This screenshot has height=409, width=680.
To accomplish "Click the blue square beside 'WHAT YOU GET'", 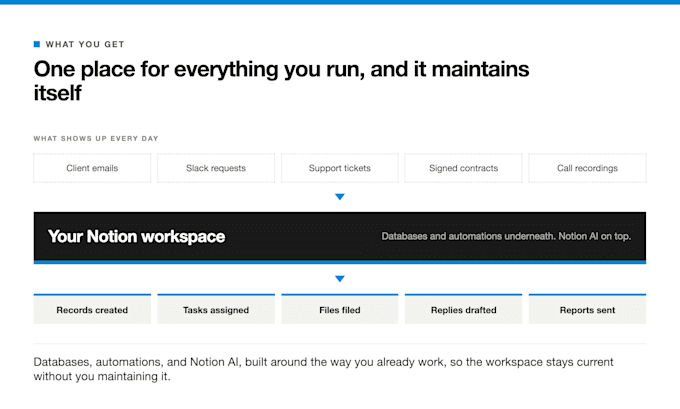I will [37, 44].
